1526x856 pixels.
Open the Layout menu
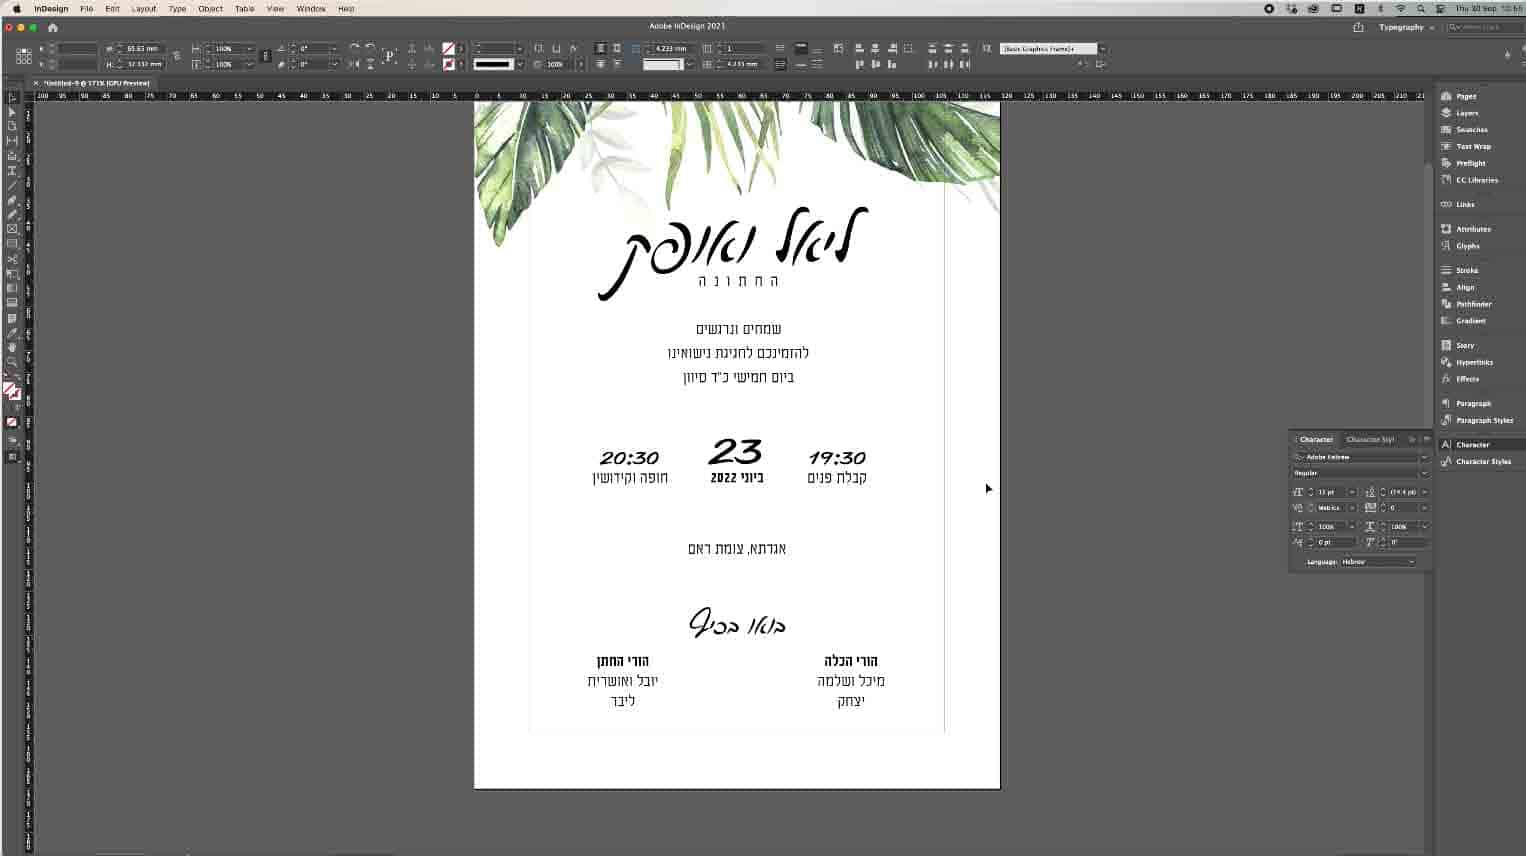[x=144, y=9]
